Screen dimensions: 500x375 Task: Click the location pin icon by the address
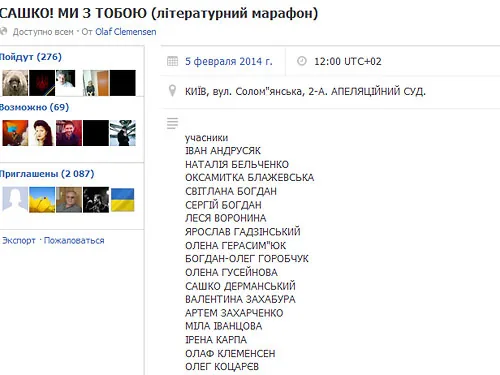pos(172,90)
